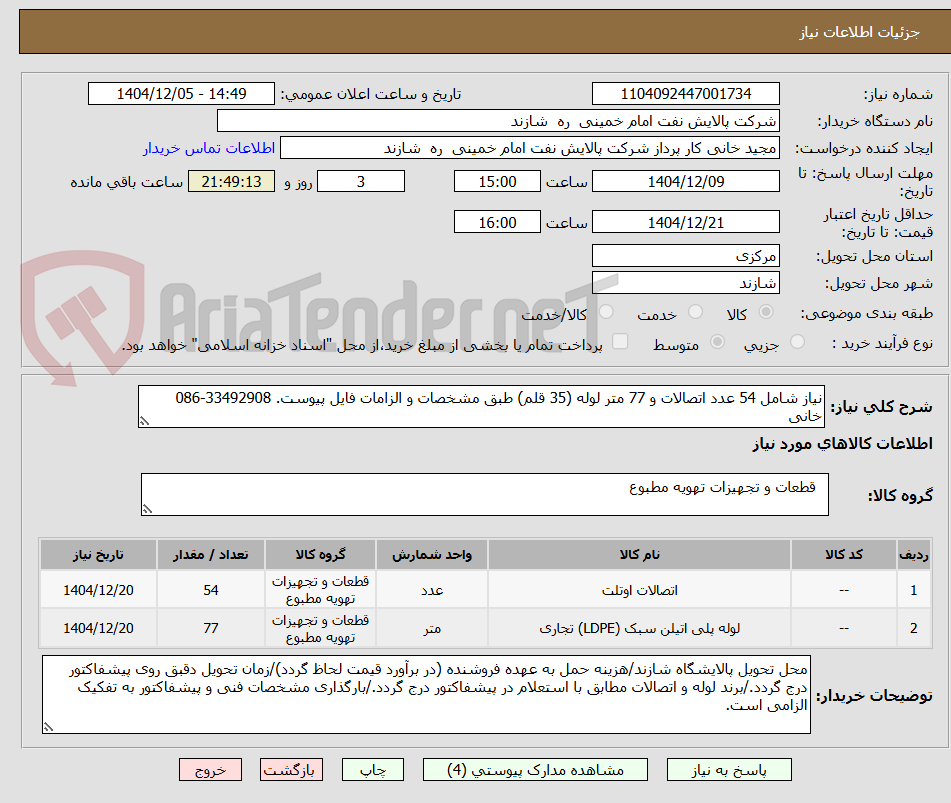This screenshot has width=951, height=803.
Task: Click the general need description textarea
Action: [x=481, y=406]
